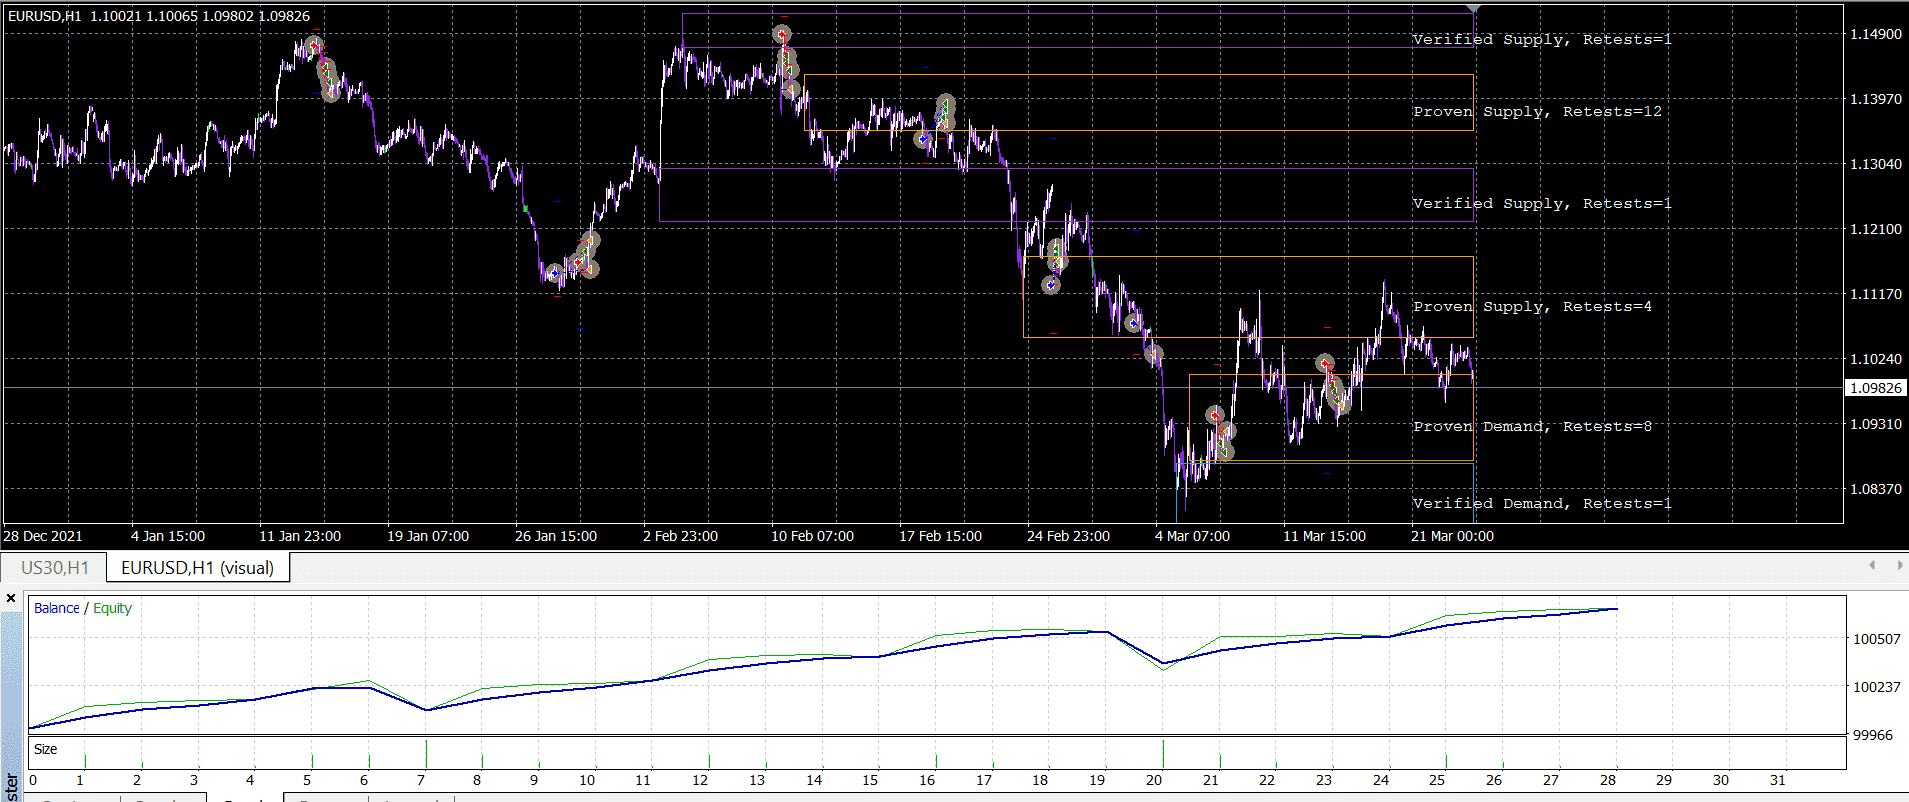This screenshot has width=1909, height=802.
Task: Click the leftmost trade marker at the late-January low
Action: click(x=553, y=273)
